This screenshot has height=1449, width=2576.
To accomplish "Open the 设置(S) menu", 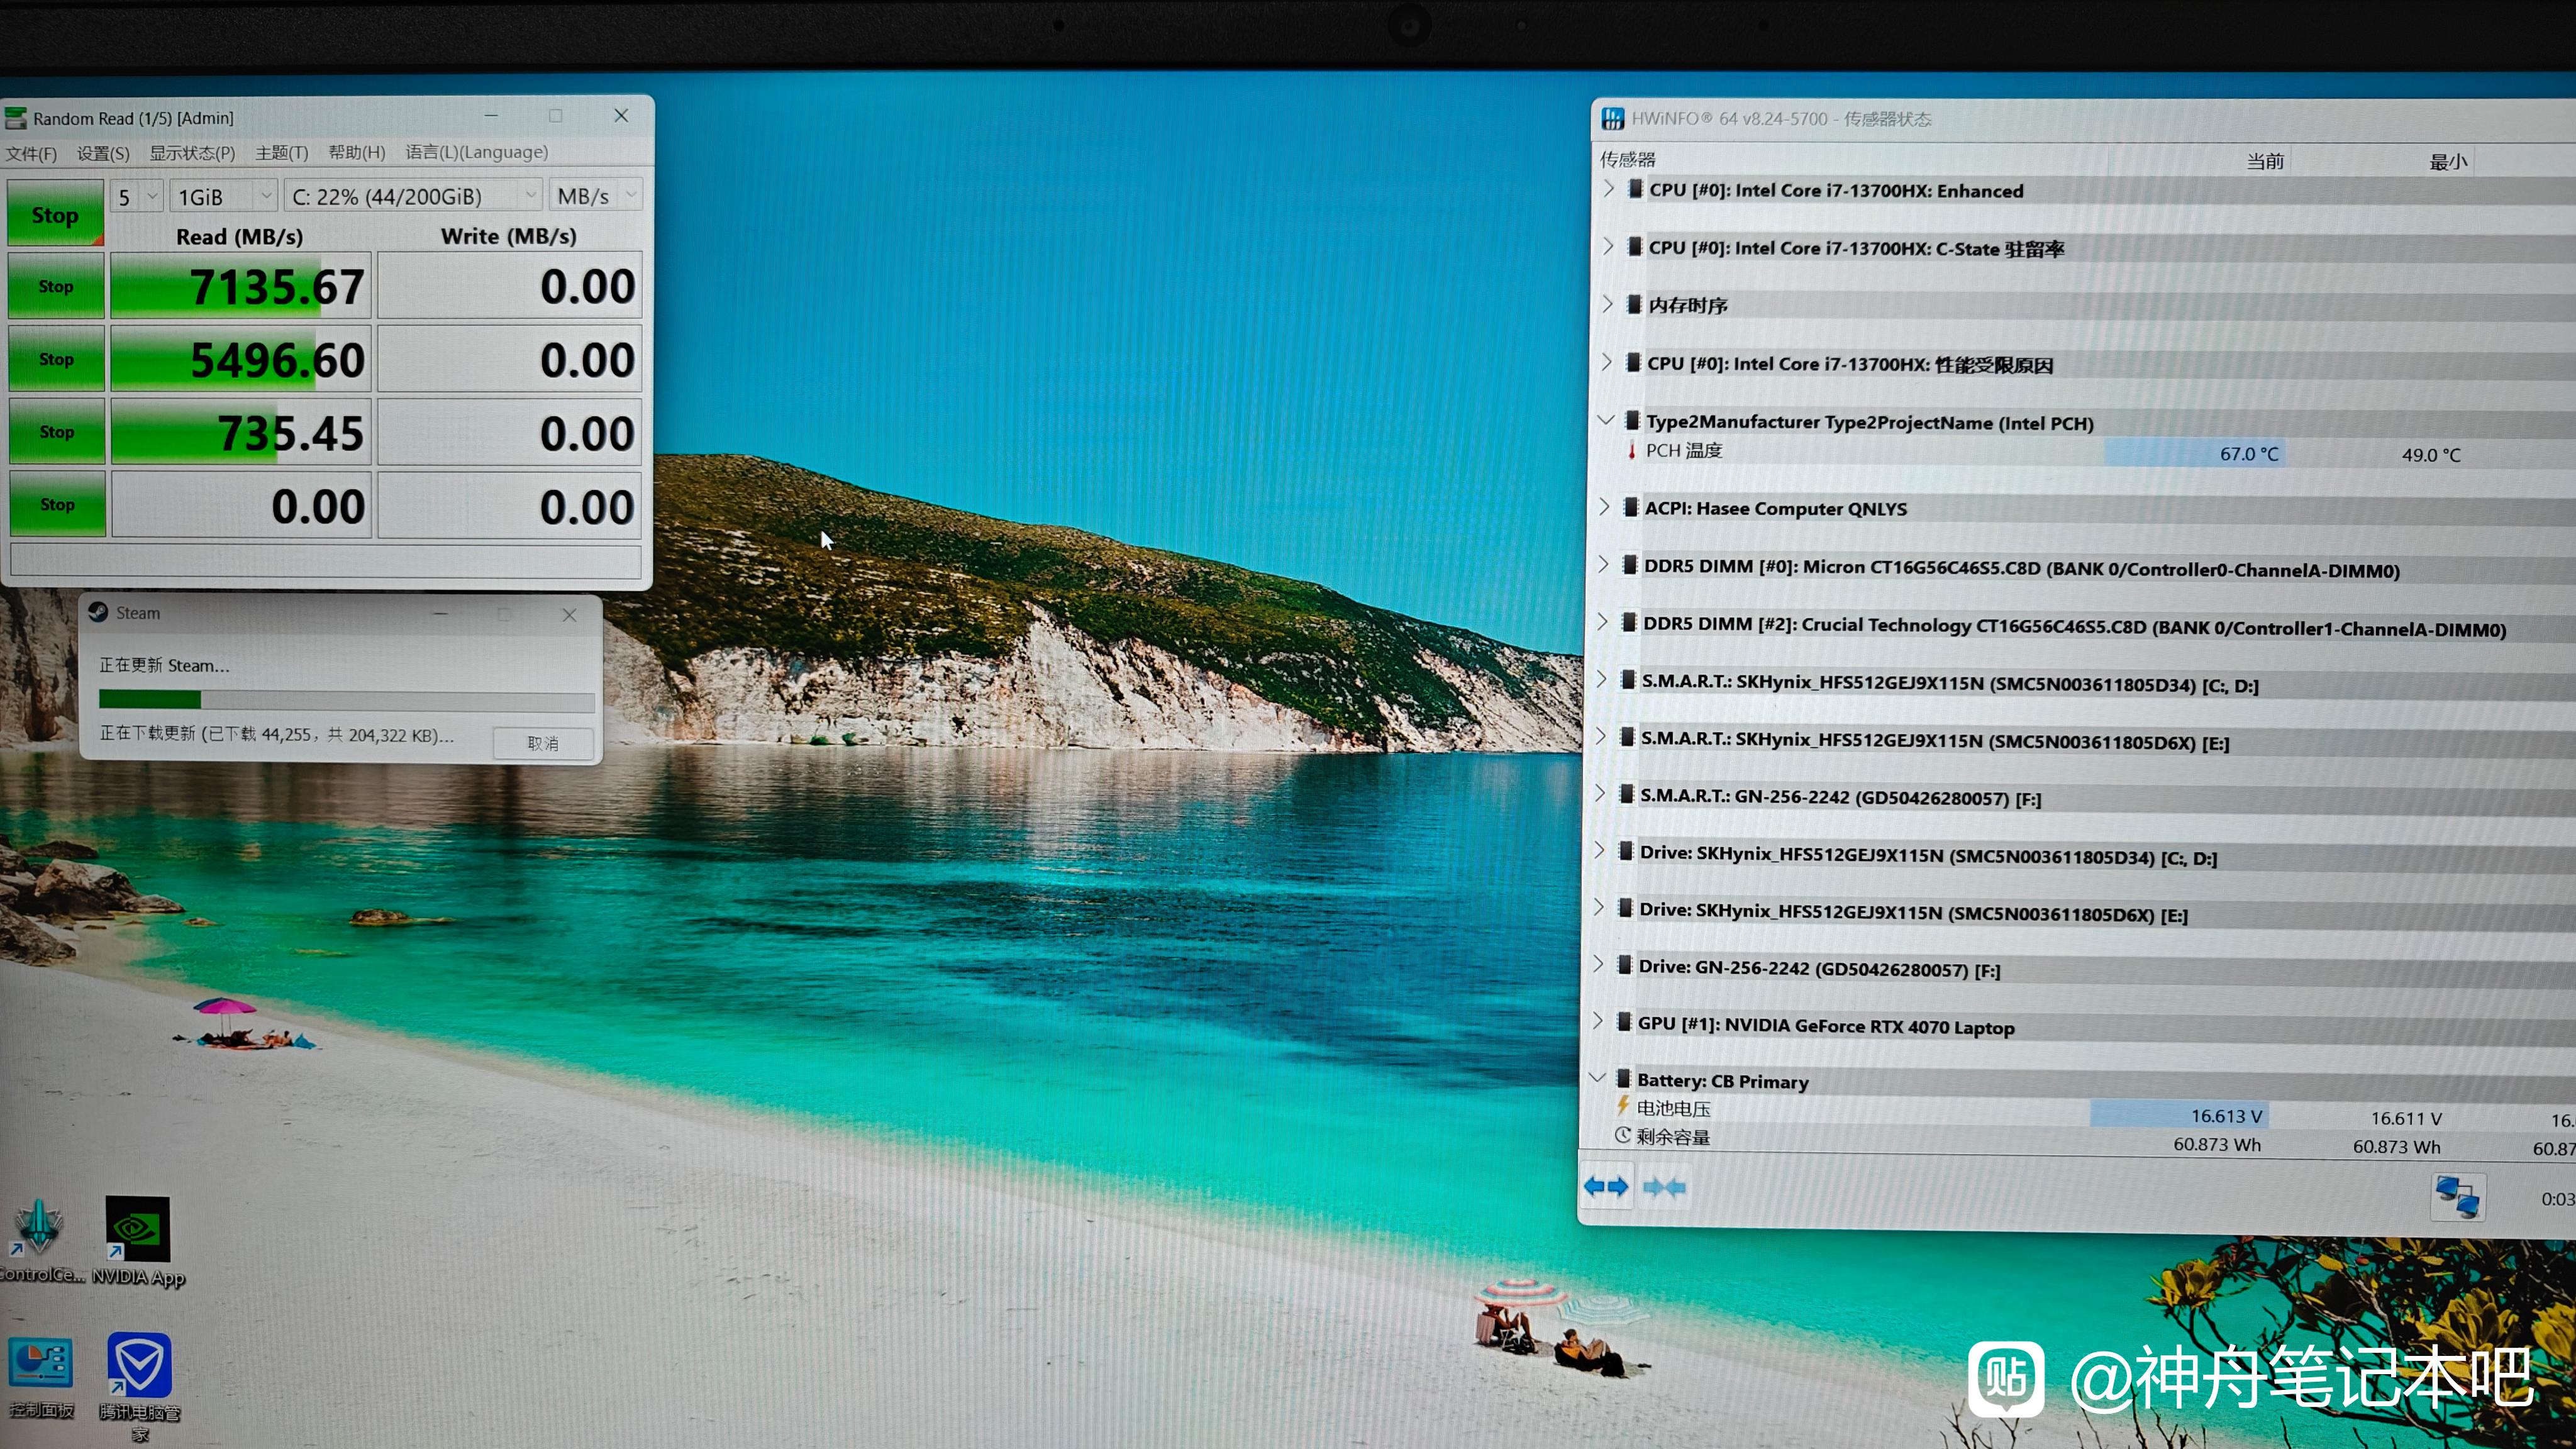I will pos(103,153).
